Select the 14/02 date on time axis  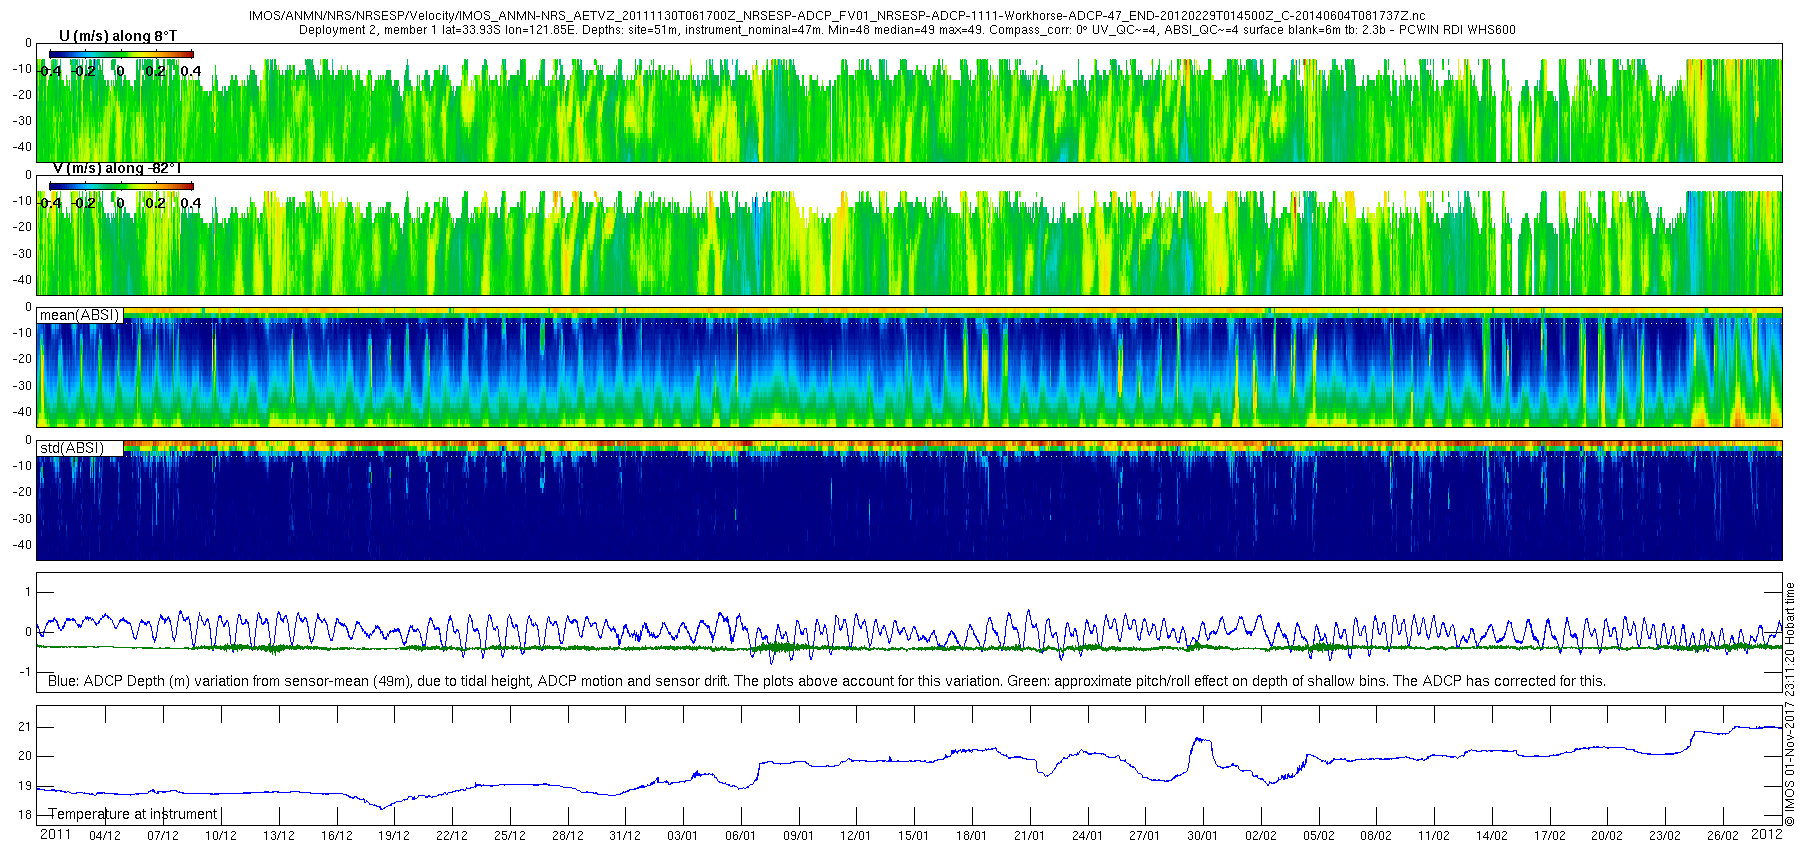[x=1491, y=836]
